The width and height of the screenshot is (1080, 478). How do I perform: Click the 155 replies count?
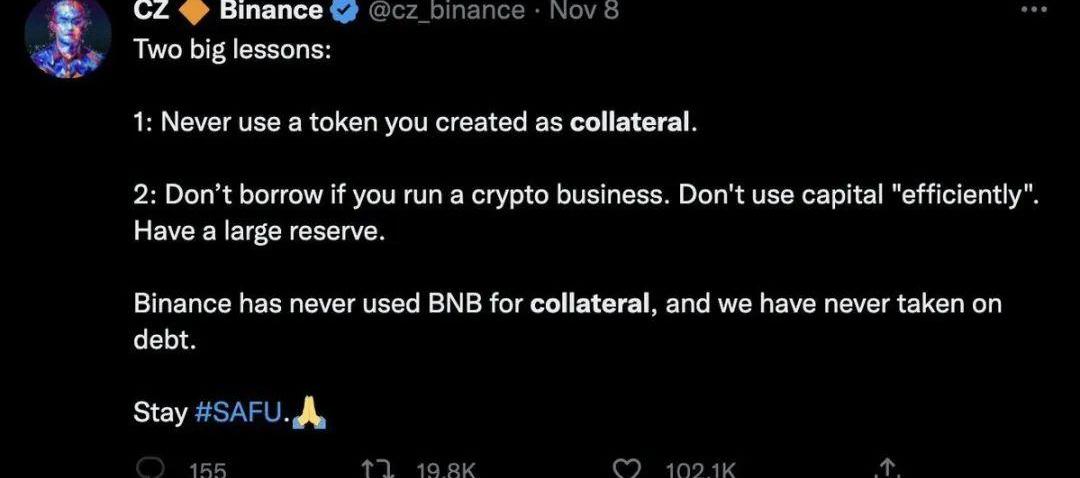(x=208, y=469)
